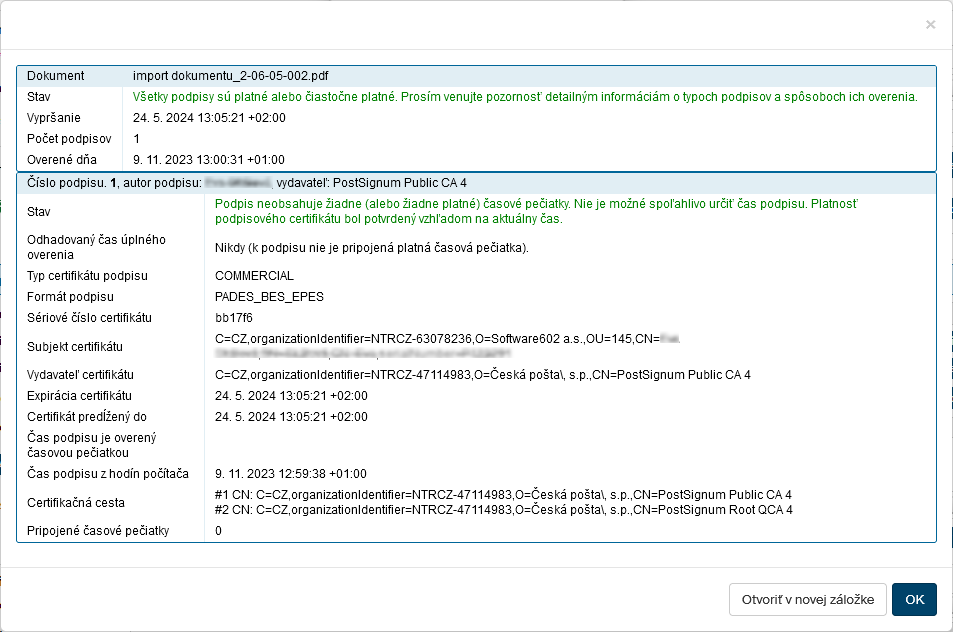
Task: Click the green document status message
Action: (525, 97)
